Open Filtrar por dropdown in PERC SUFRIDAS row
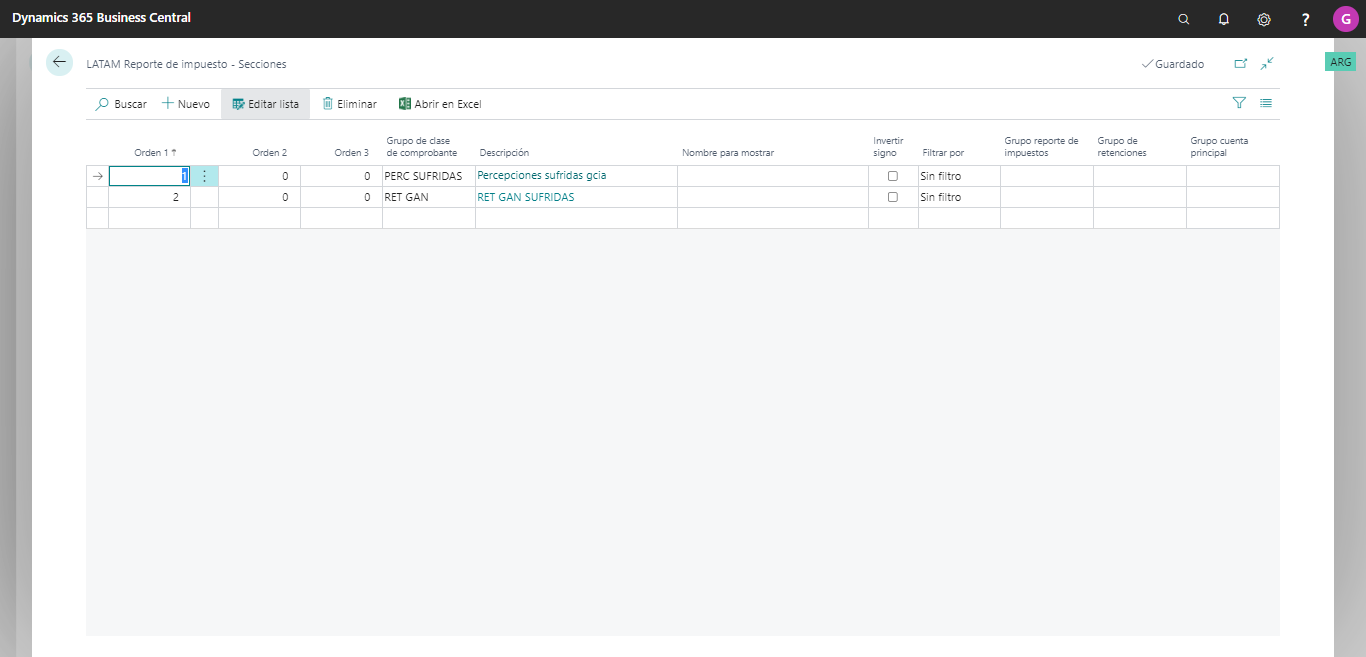 pos(959,176)
